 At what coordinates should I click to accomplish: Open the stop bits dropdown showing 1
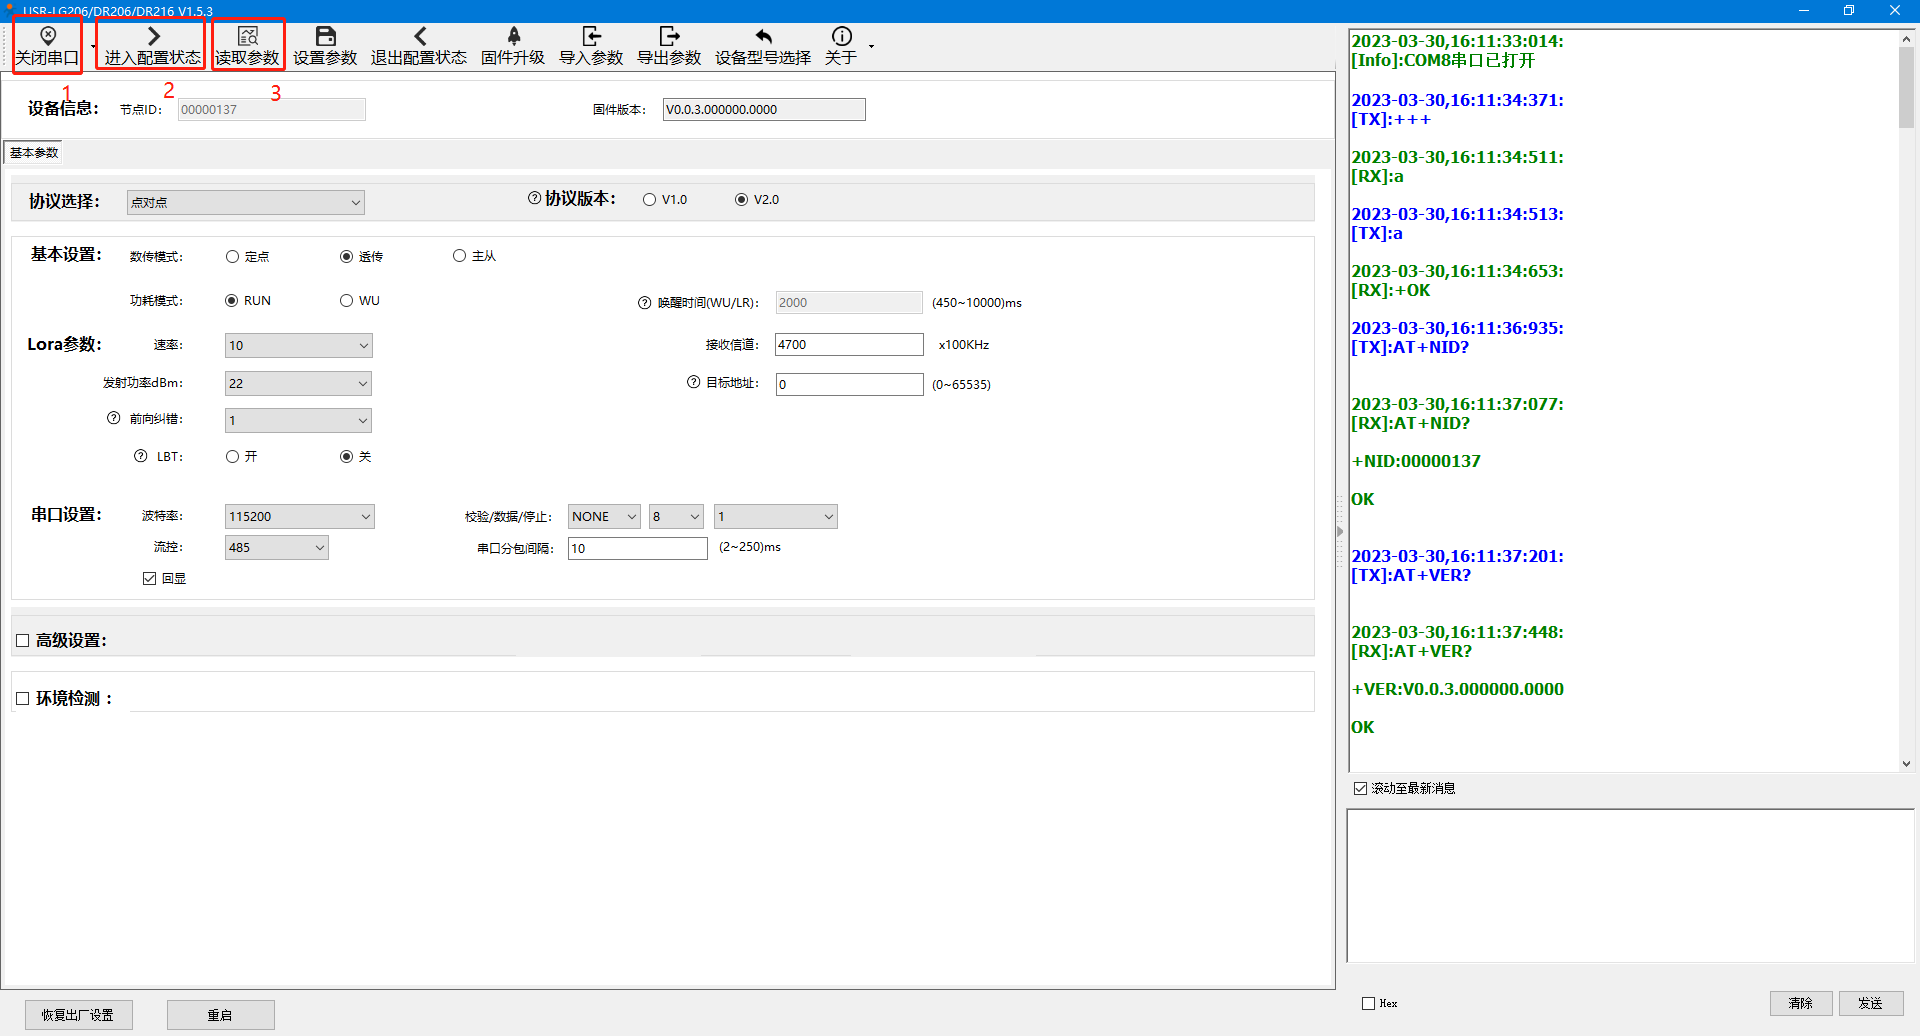click(x=776, y=516)
